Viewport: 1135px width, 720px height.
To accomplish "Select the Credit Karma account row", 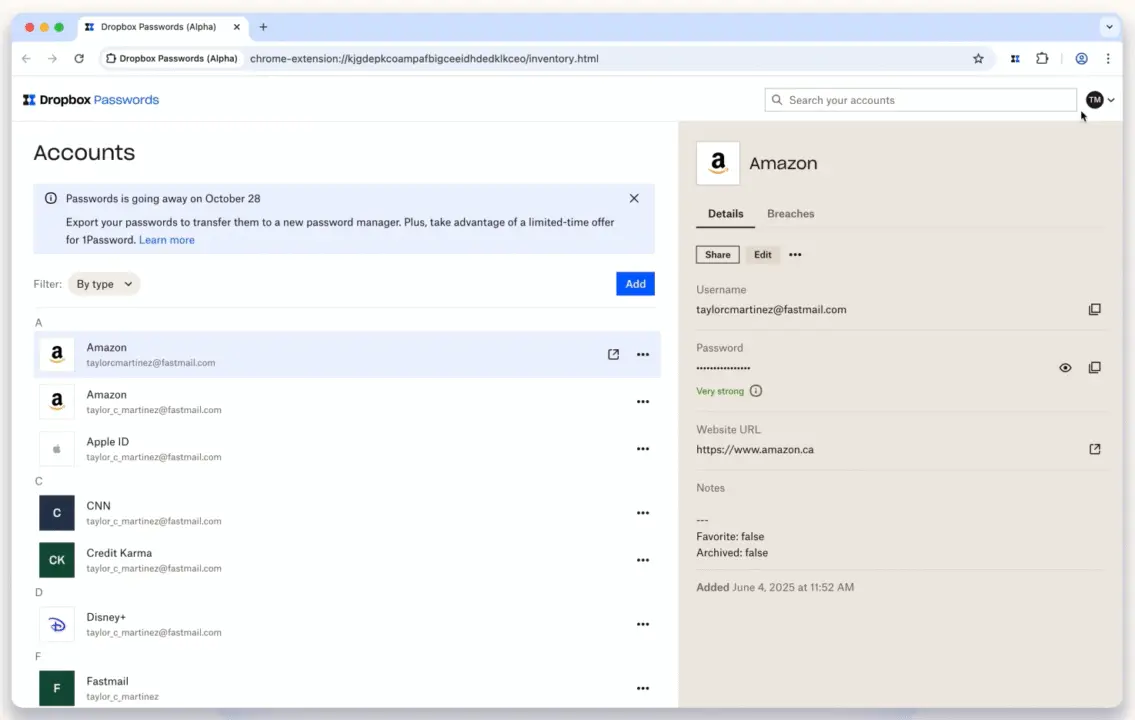I will click(347, 560).
